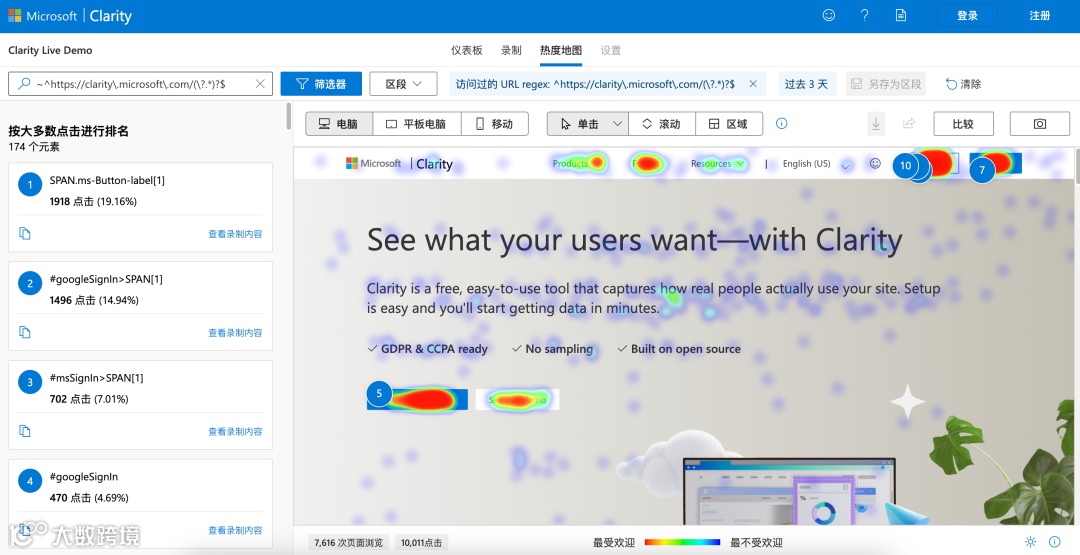Viewport: 1080px width, 555px height.
Task: Click the 7,616 次页面浏览 page views stat
Action: [x=349, y=543]
